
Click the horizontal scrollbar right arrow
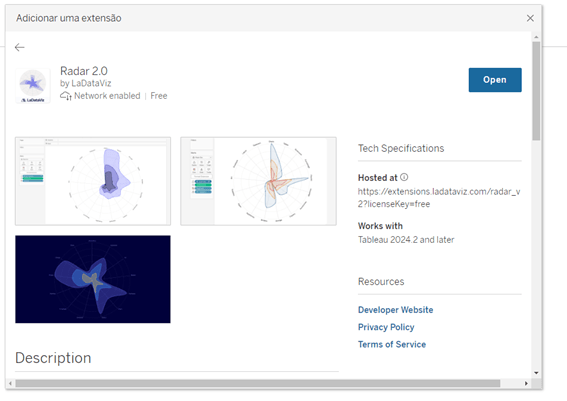coord(526,383)
